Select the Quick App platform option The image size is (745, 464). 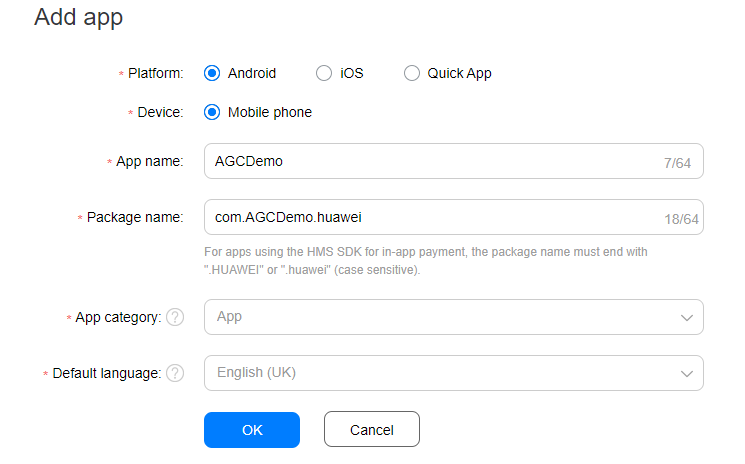[412, 73]
